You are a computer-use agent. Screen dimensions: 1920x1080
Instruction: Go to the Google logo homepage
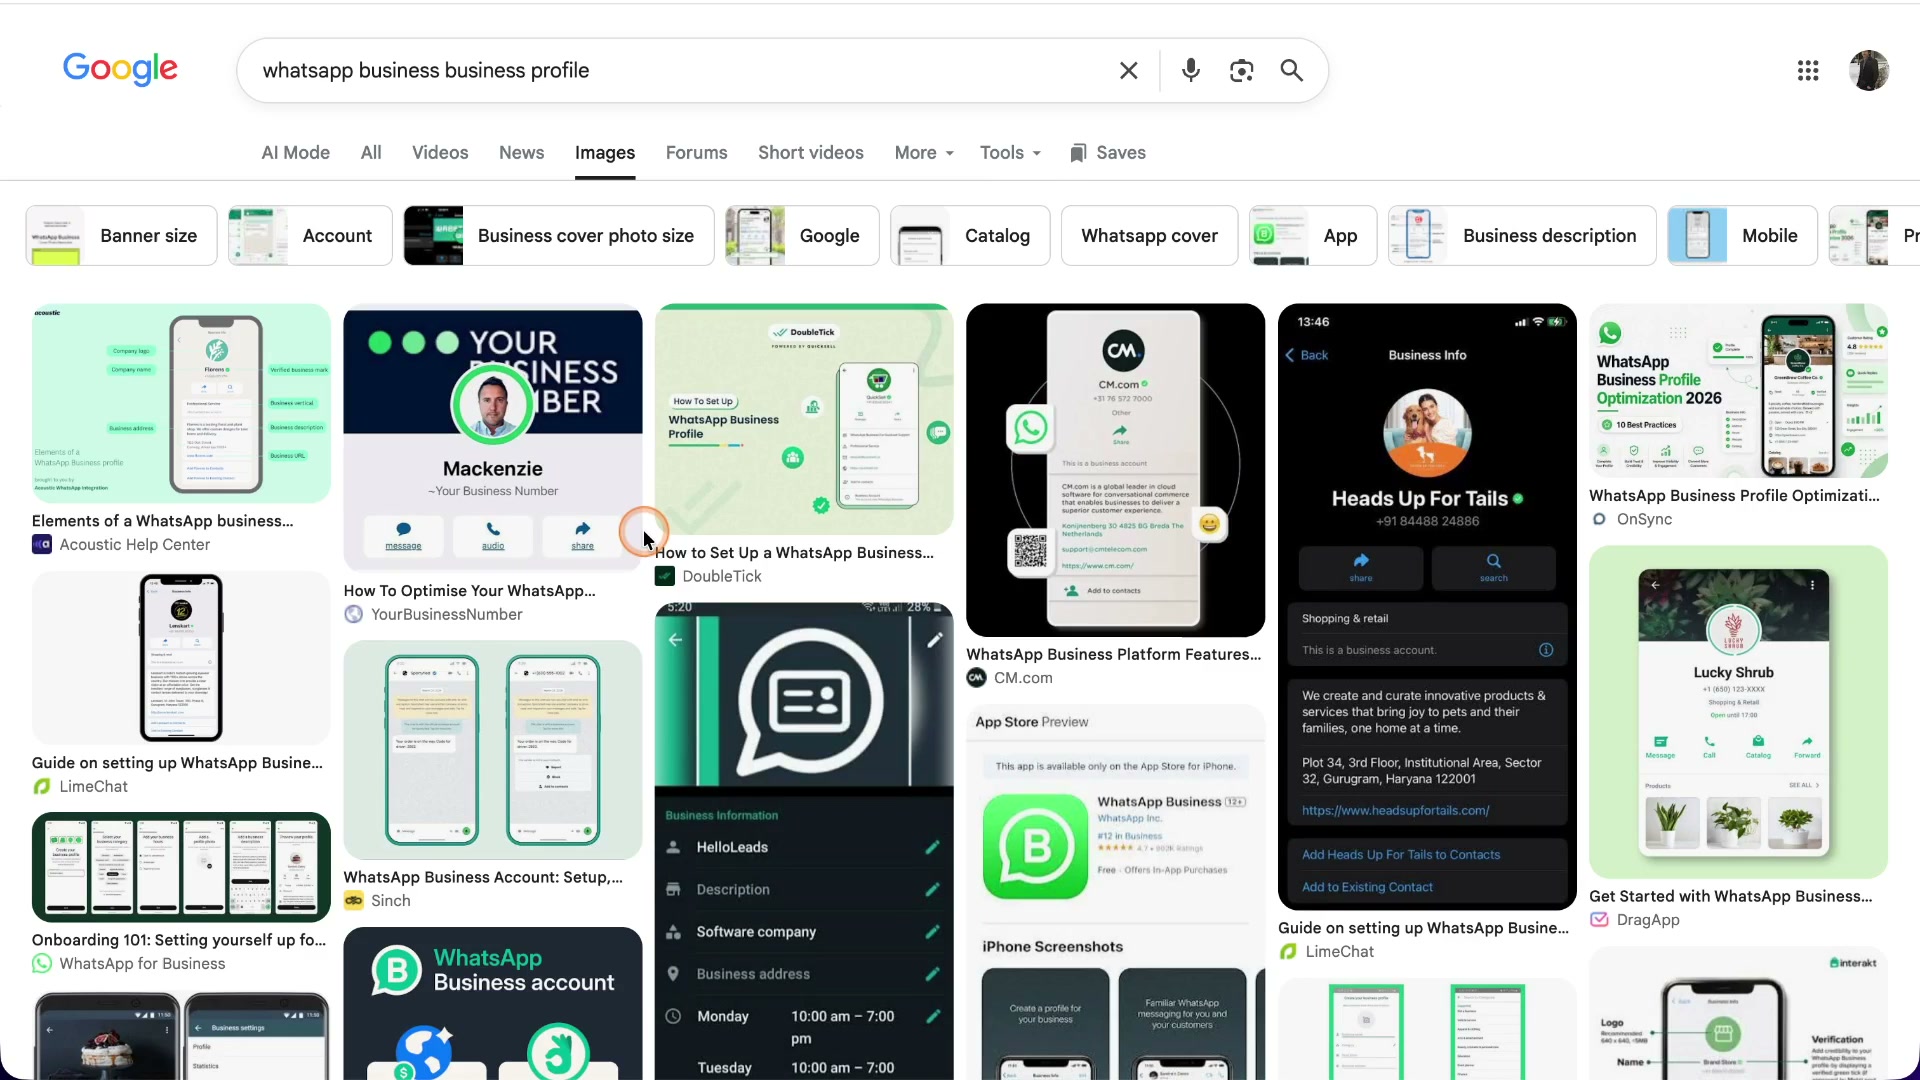[120, 69]
